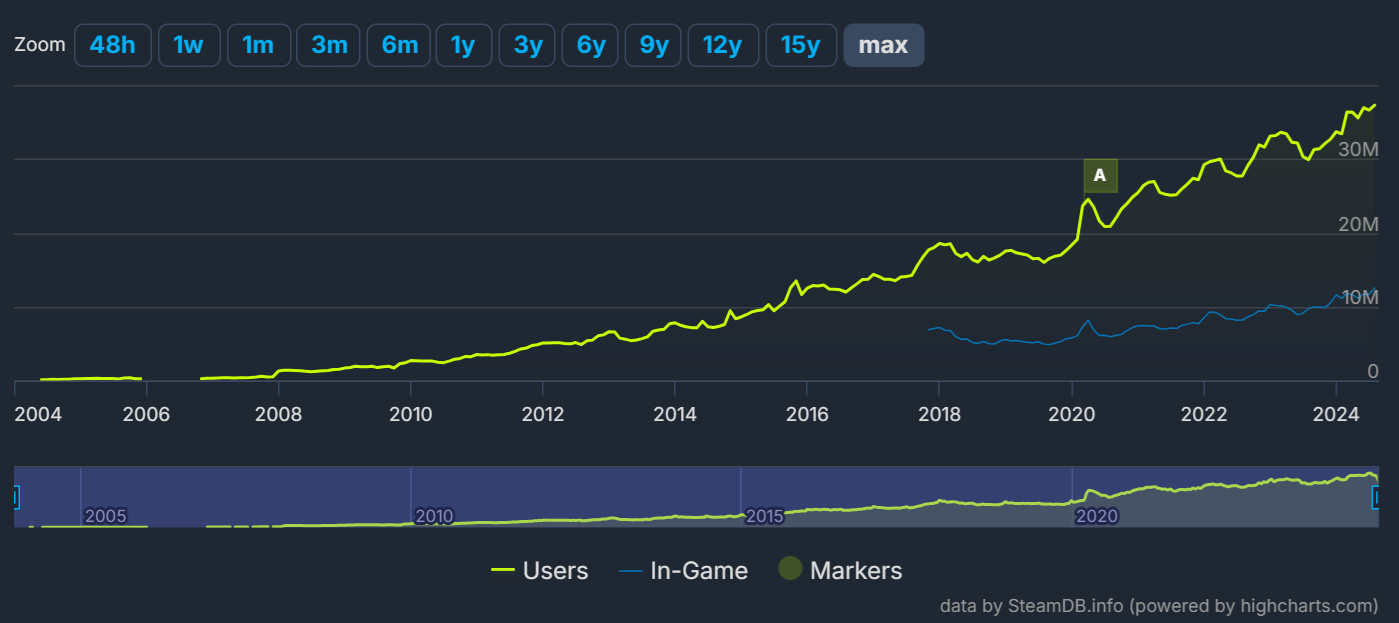Screen dimensions: 1399x623
Task: Click the left navigator range handle
Action: [x=15, y=497]
